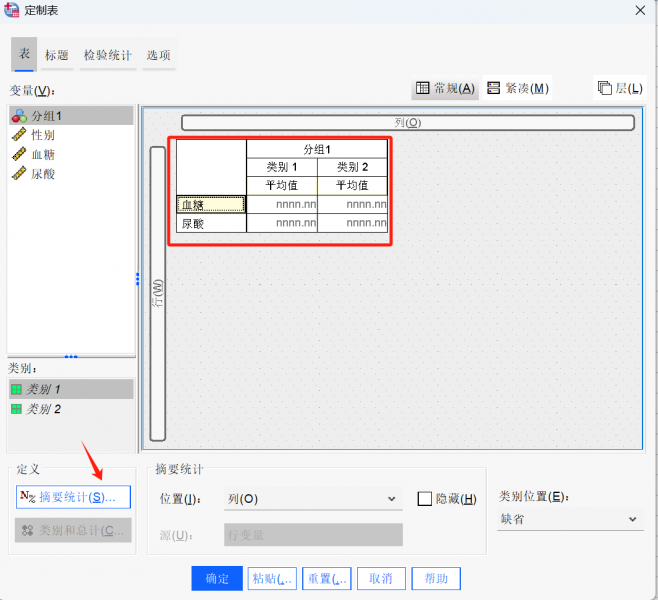Toggle the 隐藏(H) checkbox
Viewport: 658px width, 600px height.
pos(425,499)
